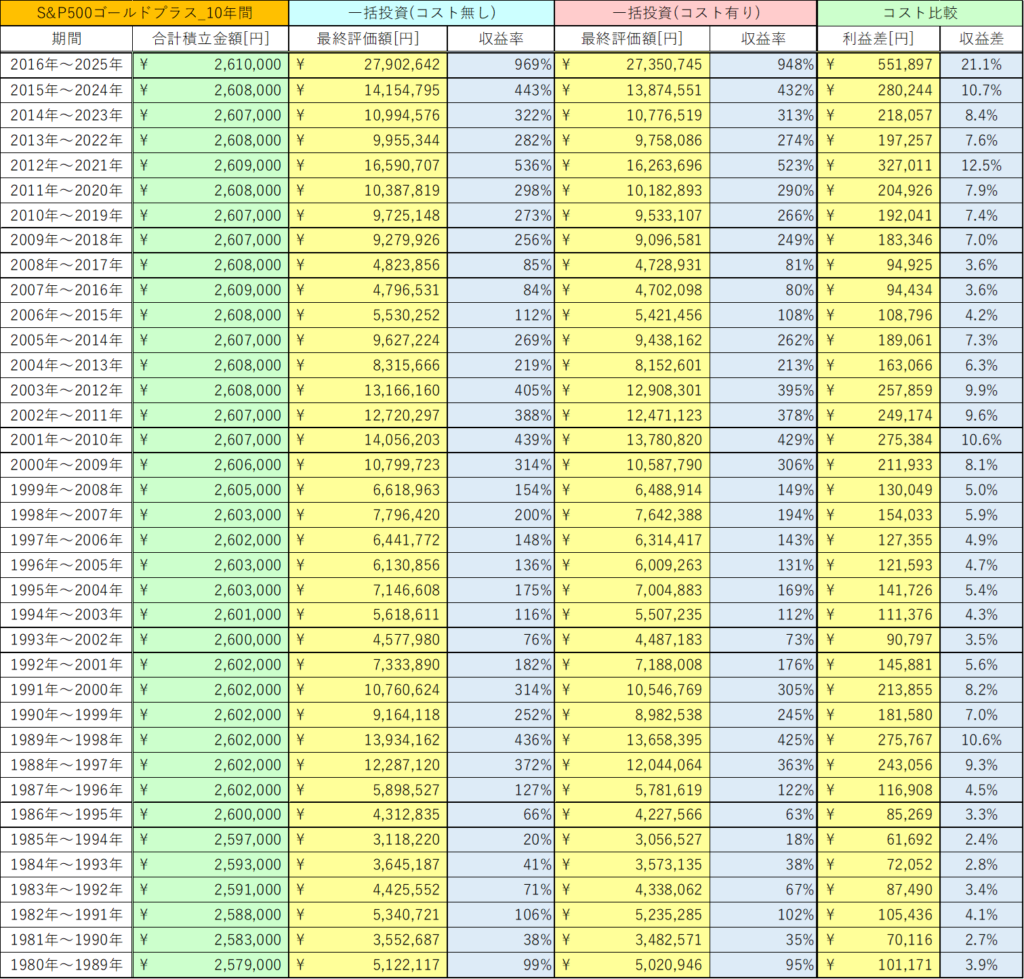Select the 一括投資(コスト有り) header cell
1024x979 pixels.
(x=686, y=13)
